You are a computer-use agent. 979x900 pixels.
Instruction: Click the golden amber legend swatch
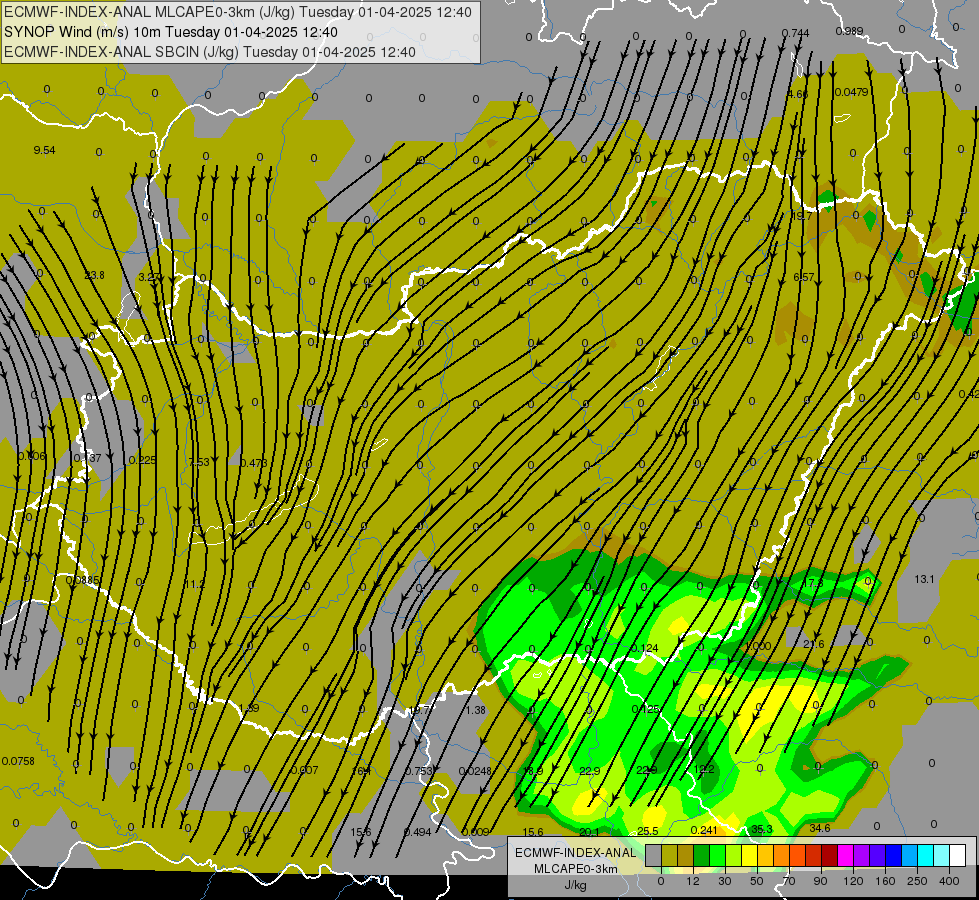coord(766,855)
